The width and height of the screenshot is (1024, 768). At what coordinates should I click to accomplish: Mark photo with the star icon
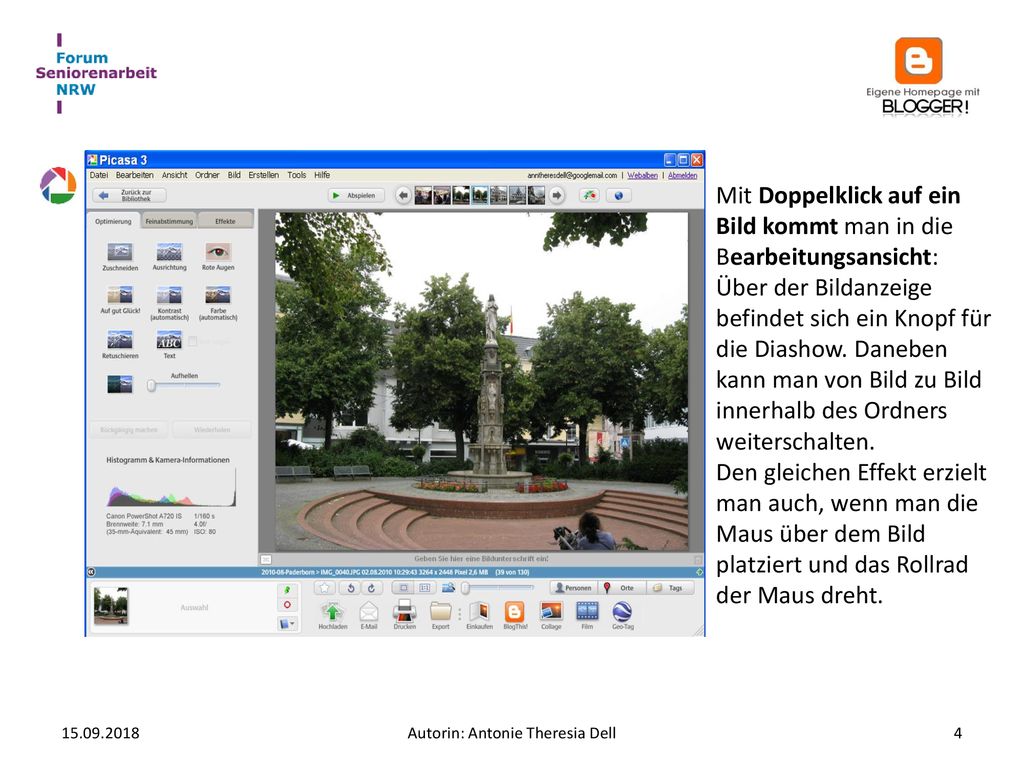(325, 588)
